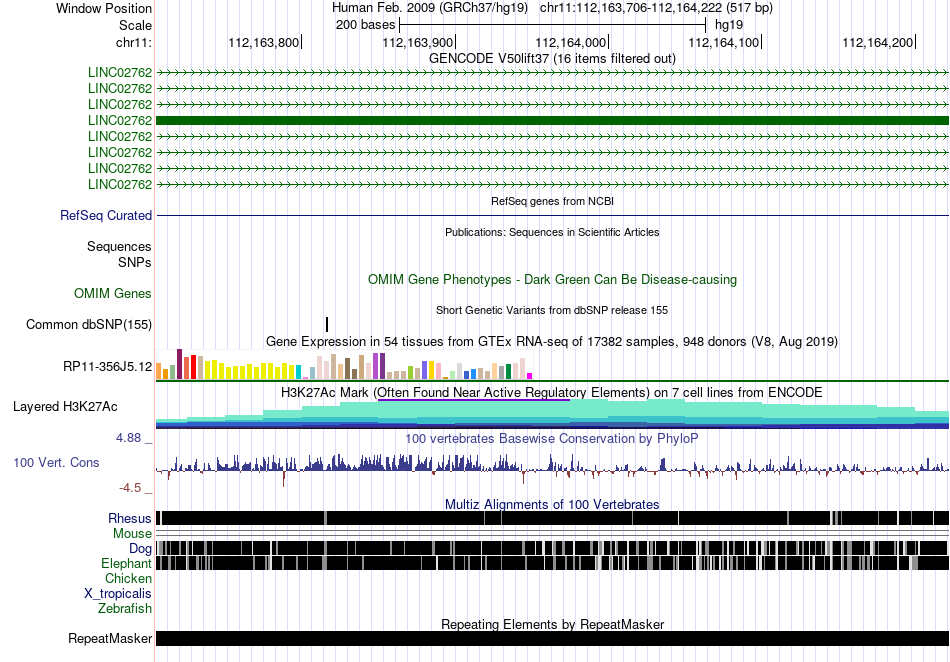Click the '-4.5' lower scale value
This screenshot has width=950, height=662.
(130, 488)
